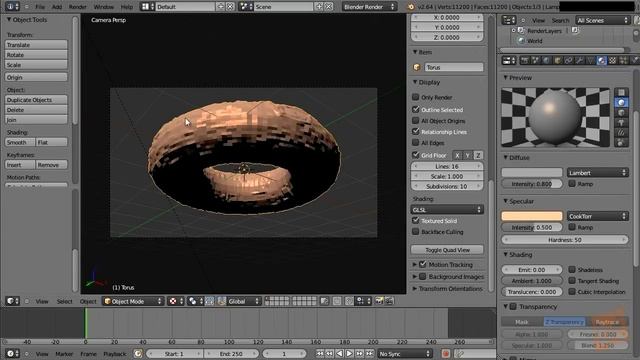Toggle the Grid Floor checkbox
This screenshot has height=360, width=640.
point(416,155)
